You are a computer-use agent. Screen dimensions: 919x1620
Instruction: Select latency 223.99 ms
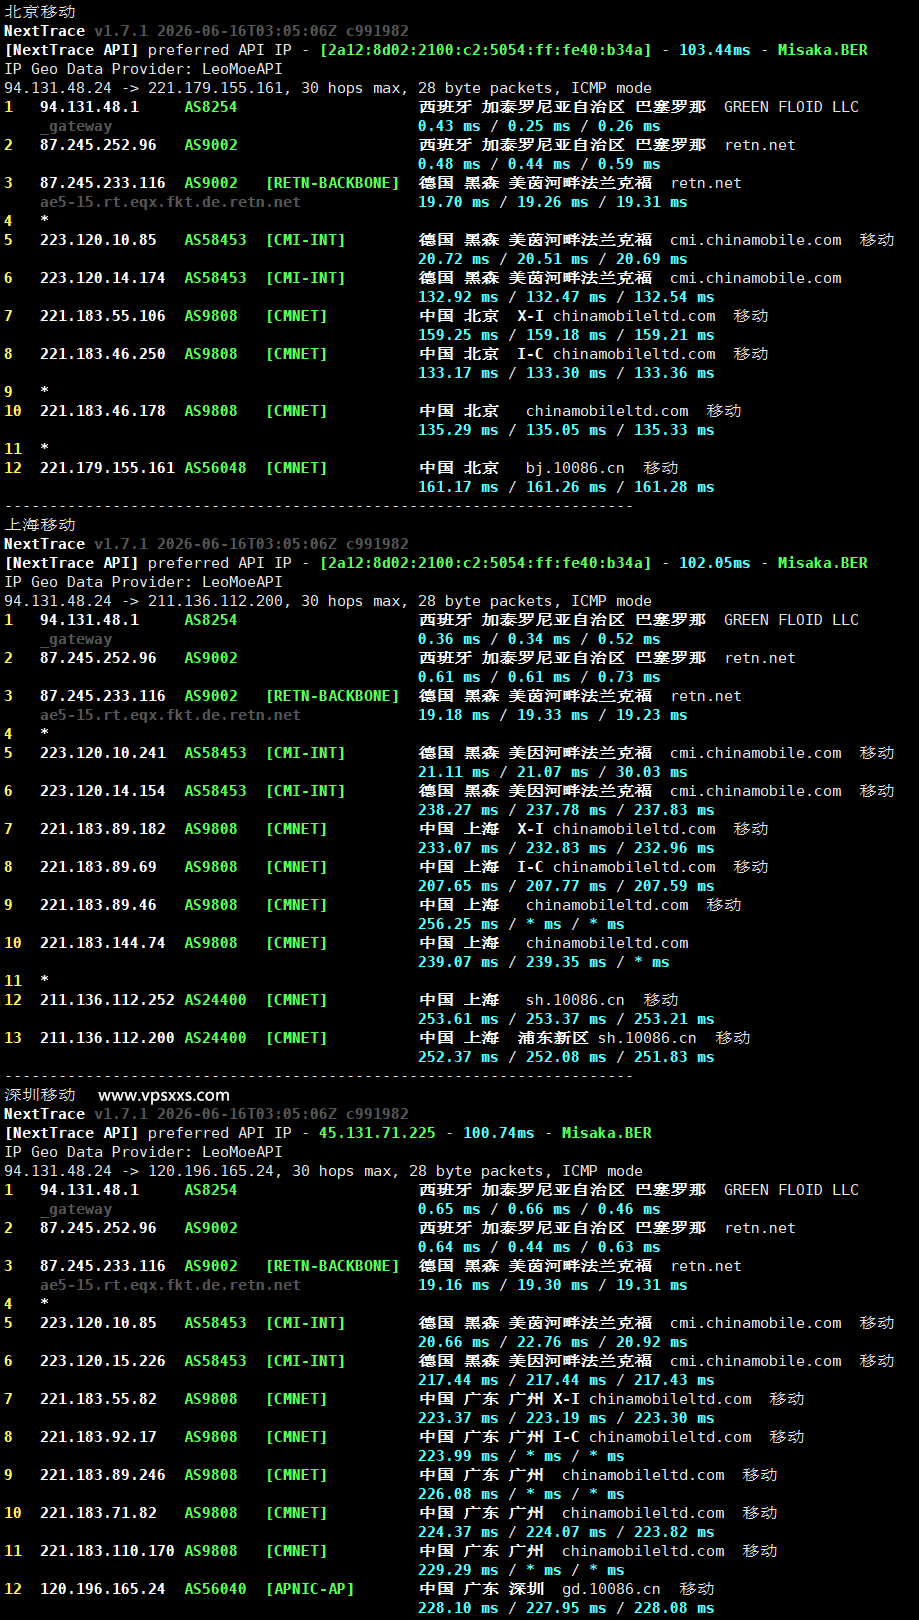(458, 1456)
